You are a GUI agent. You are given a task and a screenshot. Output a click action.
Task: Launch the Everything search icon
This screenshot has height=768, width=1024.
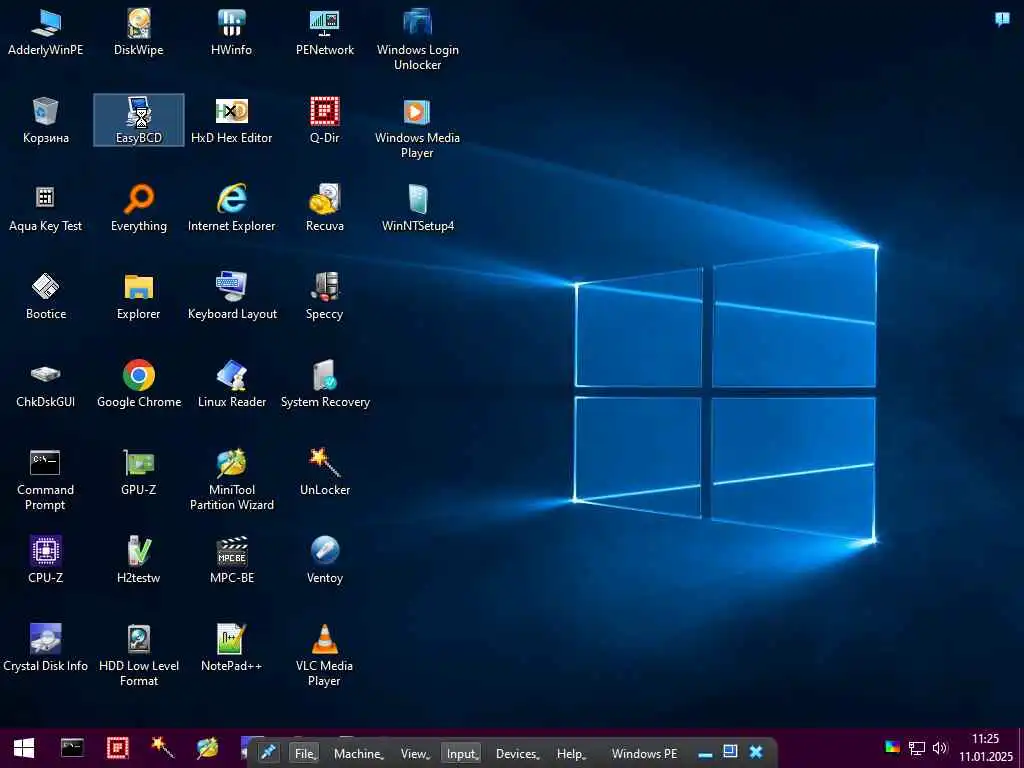coord(138,209)
